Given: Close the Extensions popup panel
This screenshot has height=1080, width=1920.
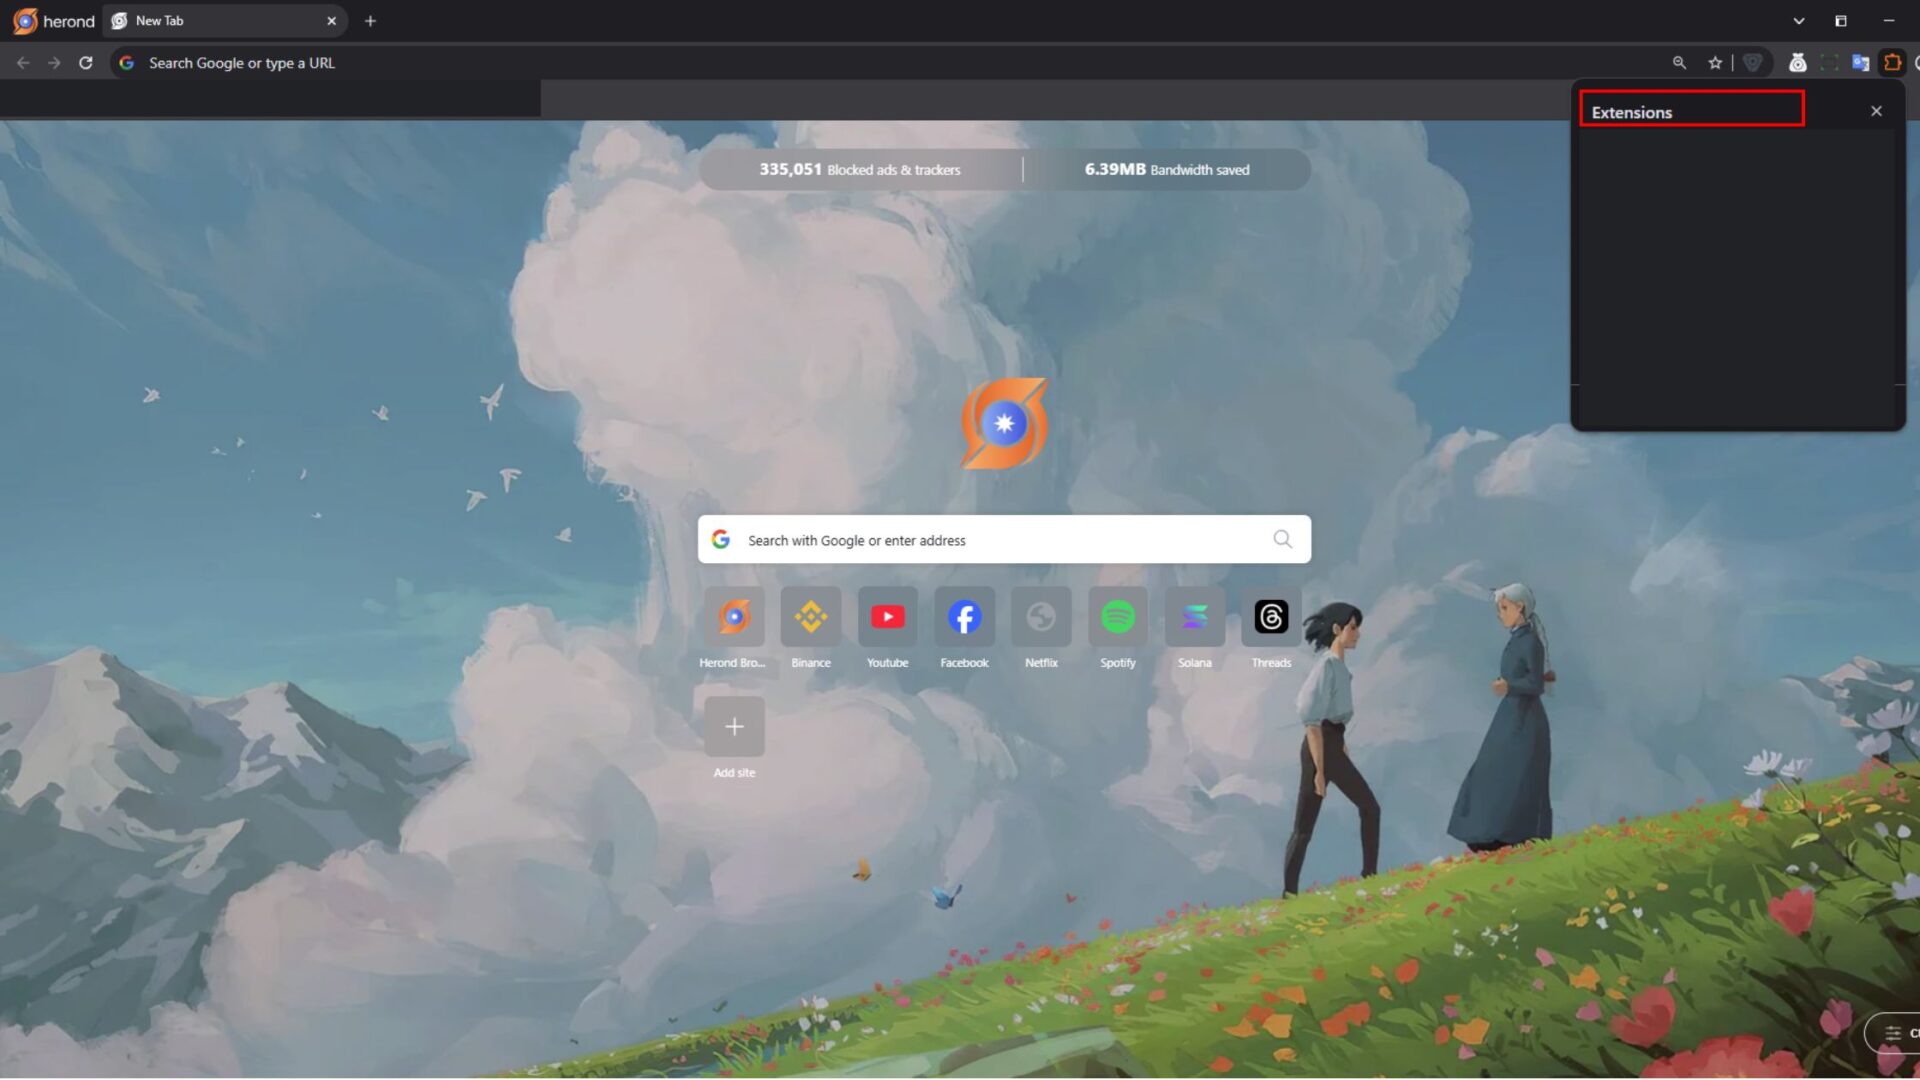Looking at the screenshot, I should click(1876, 111).
